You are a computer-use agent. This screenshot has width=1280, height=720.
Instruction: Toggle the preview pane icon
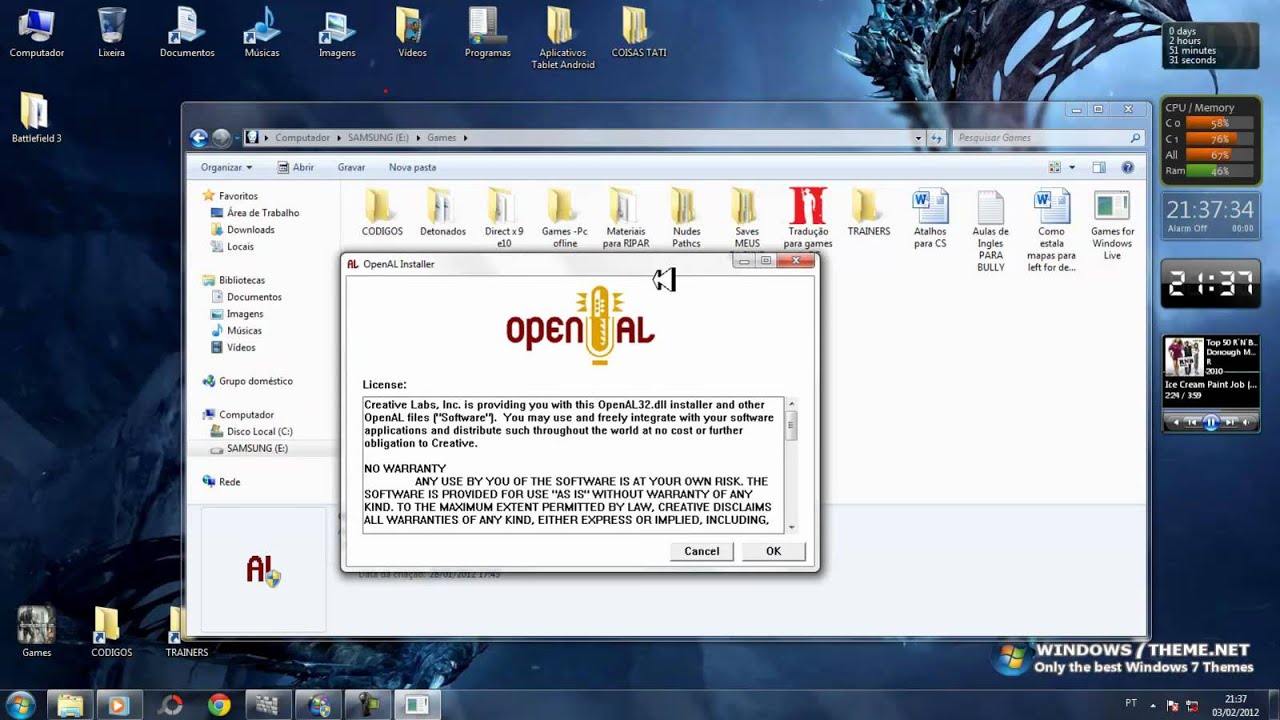pos(1099,167)
